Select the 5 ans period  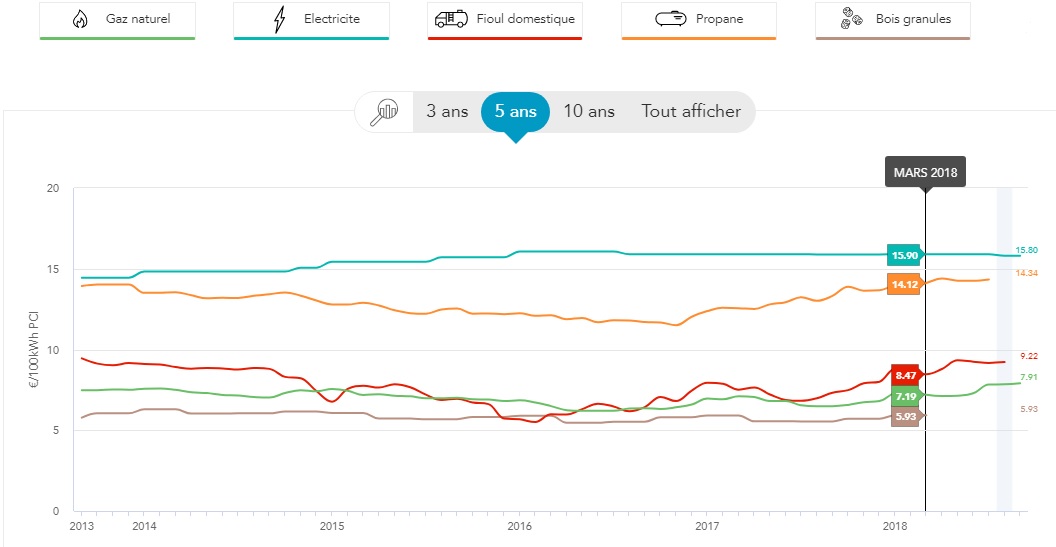pos(515,111)
